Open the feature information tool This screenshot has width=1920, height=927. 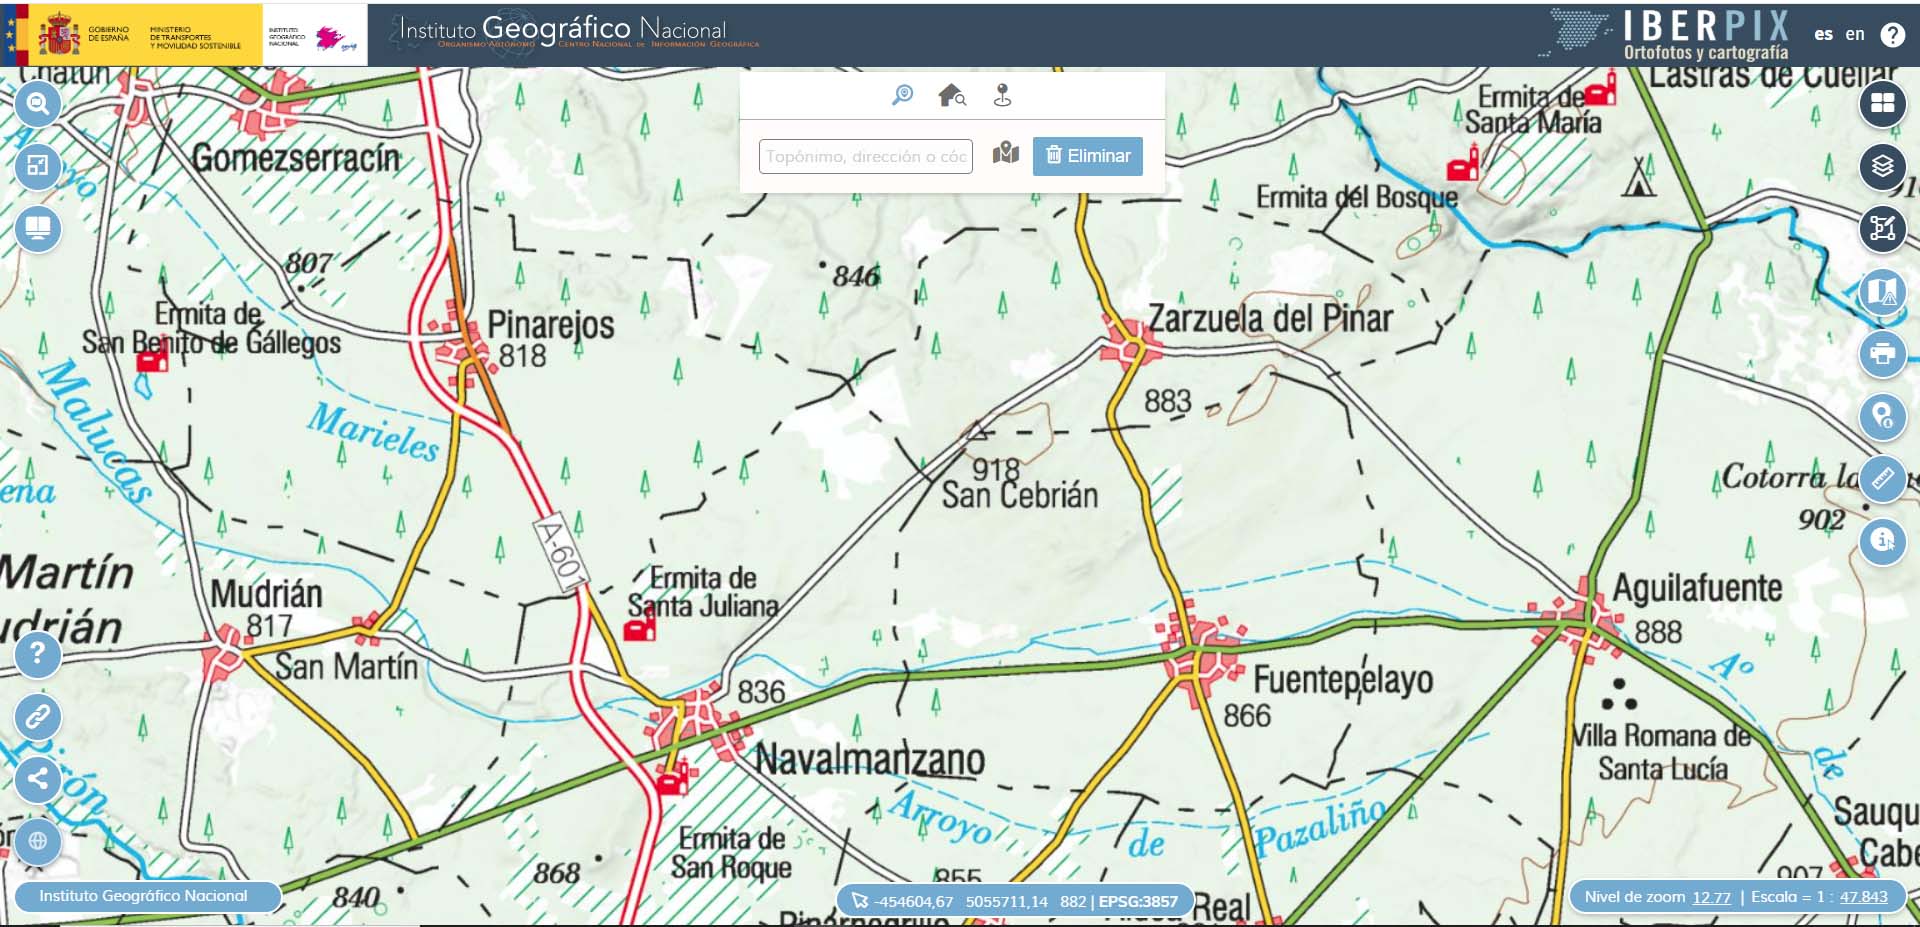tap(1882, 541)
